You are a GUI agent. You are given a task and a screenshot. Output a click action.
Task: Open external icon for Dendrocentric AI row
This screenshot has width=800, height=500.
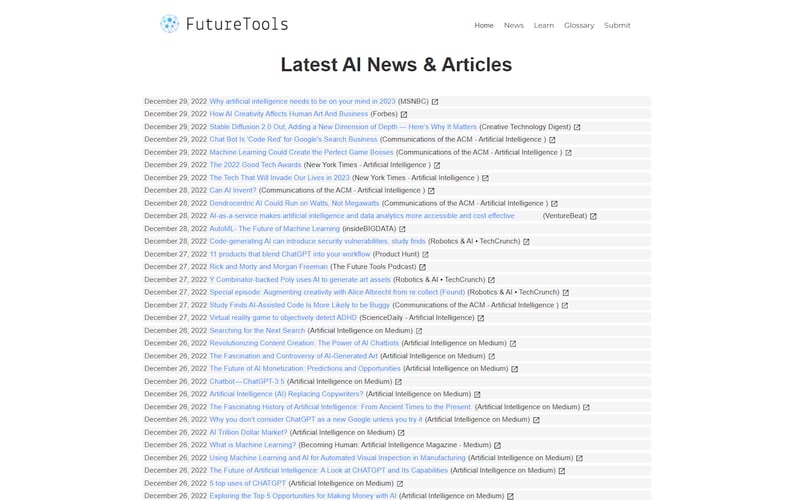[555, 204]
